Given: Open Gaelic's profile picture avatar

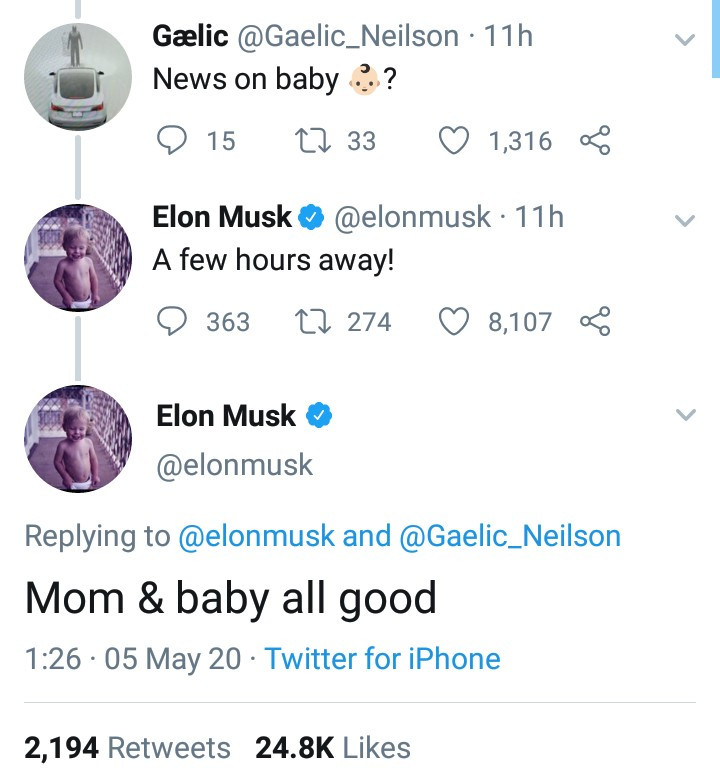Looking at the screenshot, I should (x=78, y=76).
